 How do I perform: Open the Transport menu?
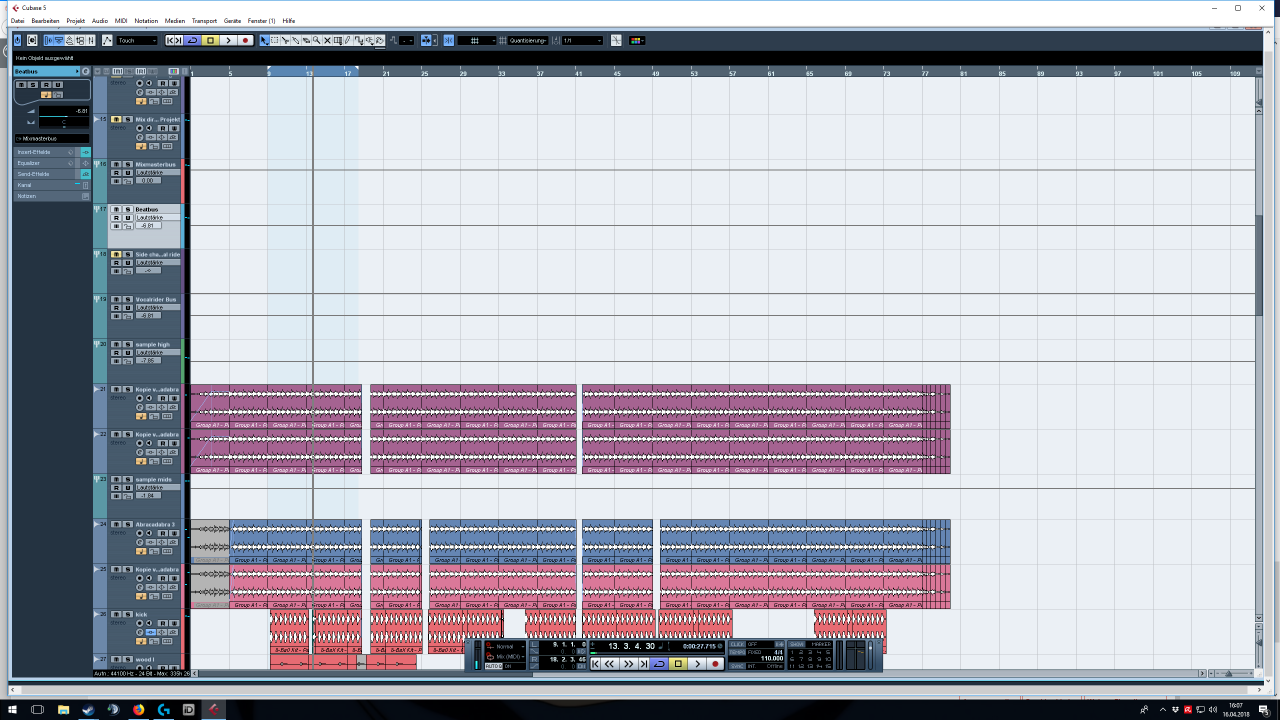(x=204, y=20)
